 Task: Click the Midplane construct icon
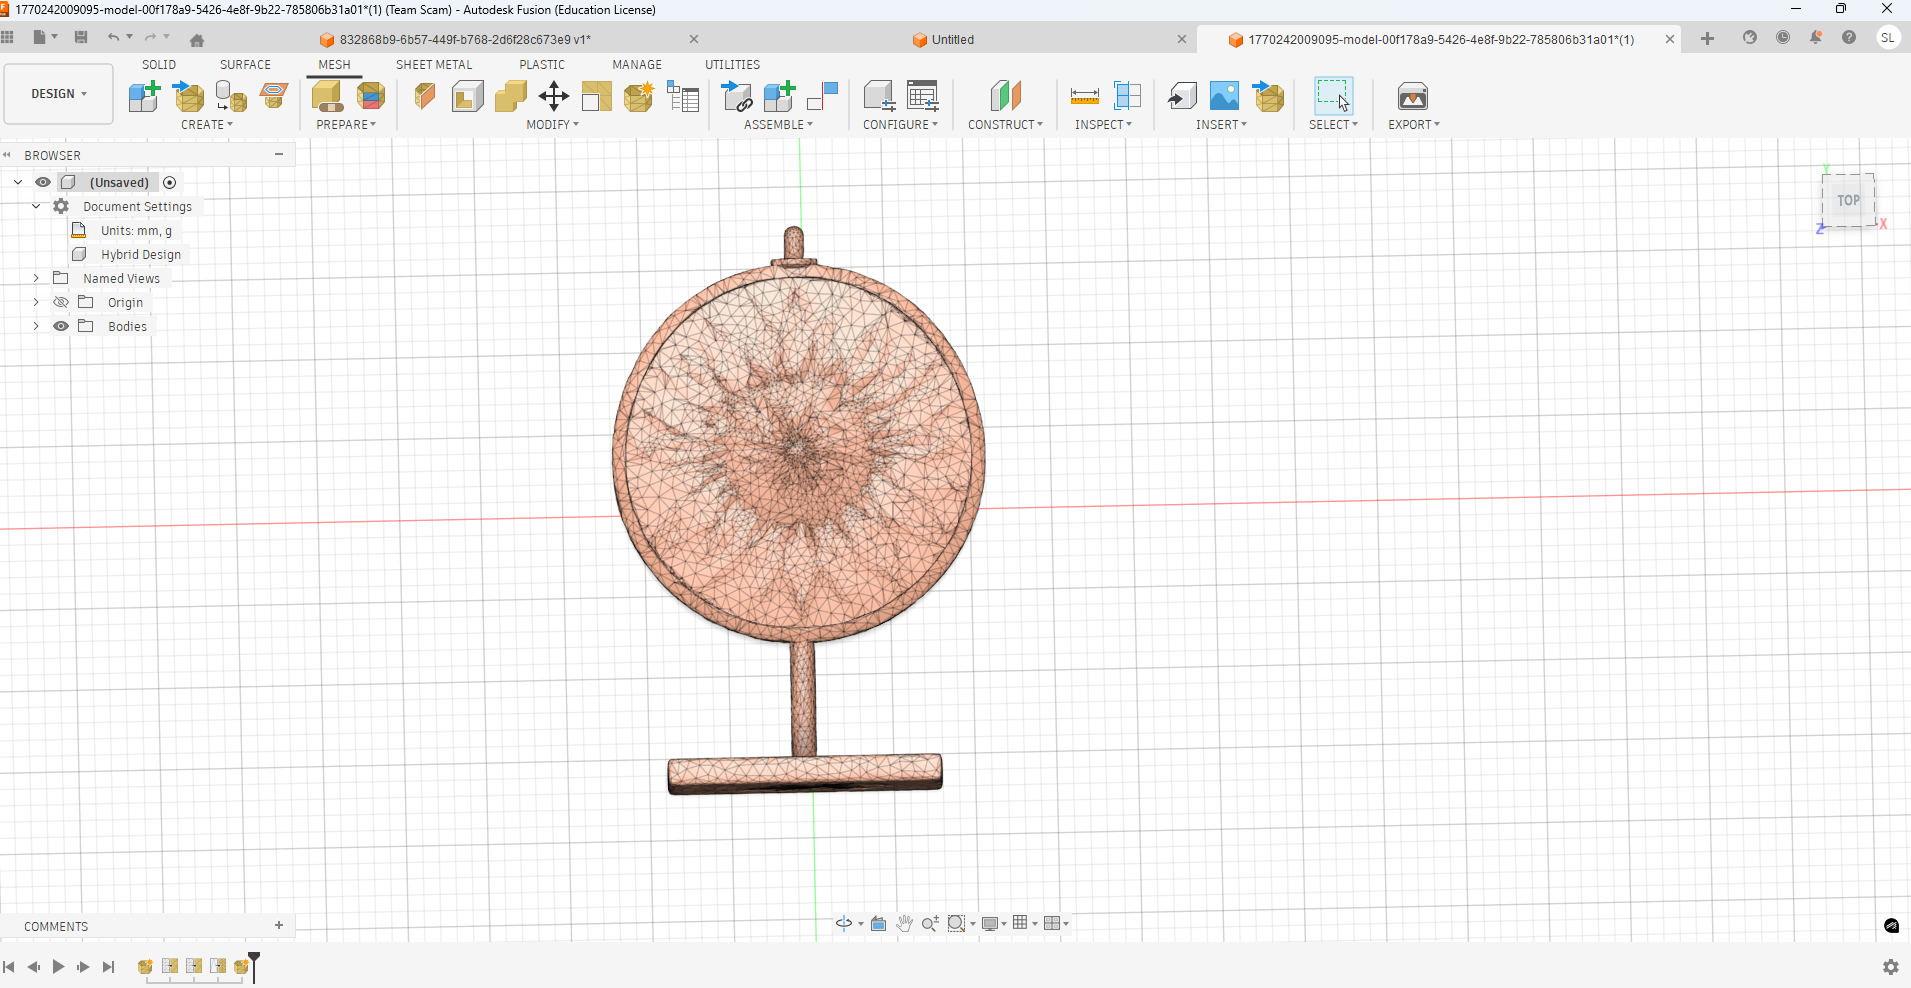pos(1006,96)
